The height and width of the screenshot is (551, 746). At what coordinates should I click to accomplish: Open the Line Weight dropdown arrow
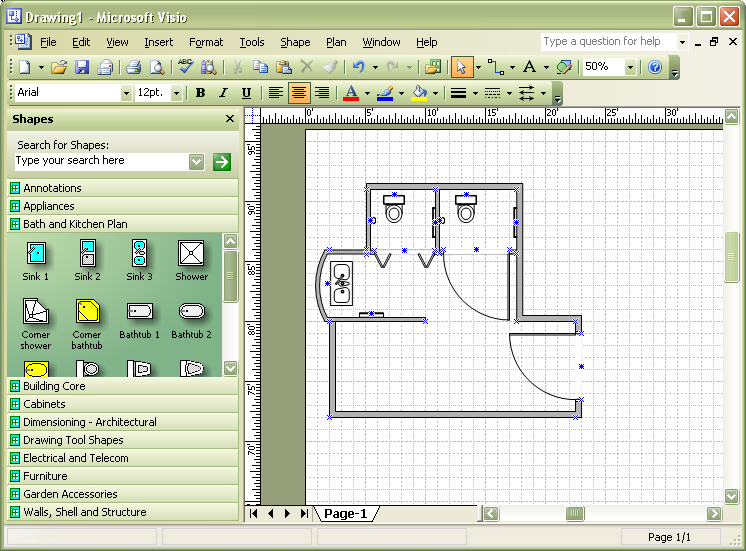[475, 93]
